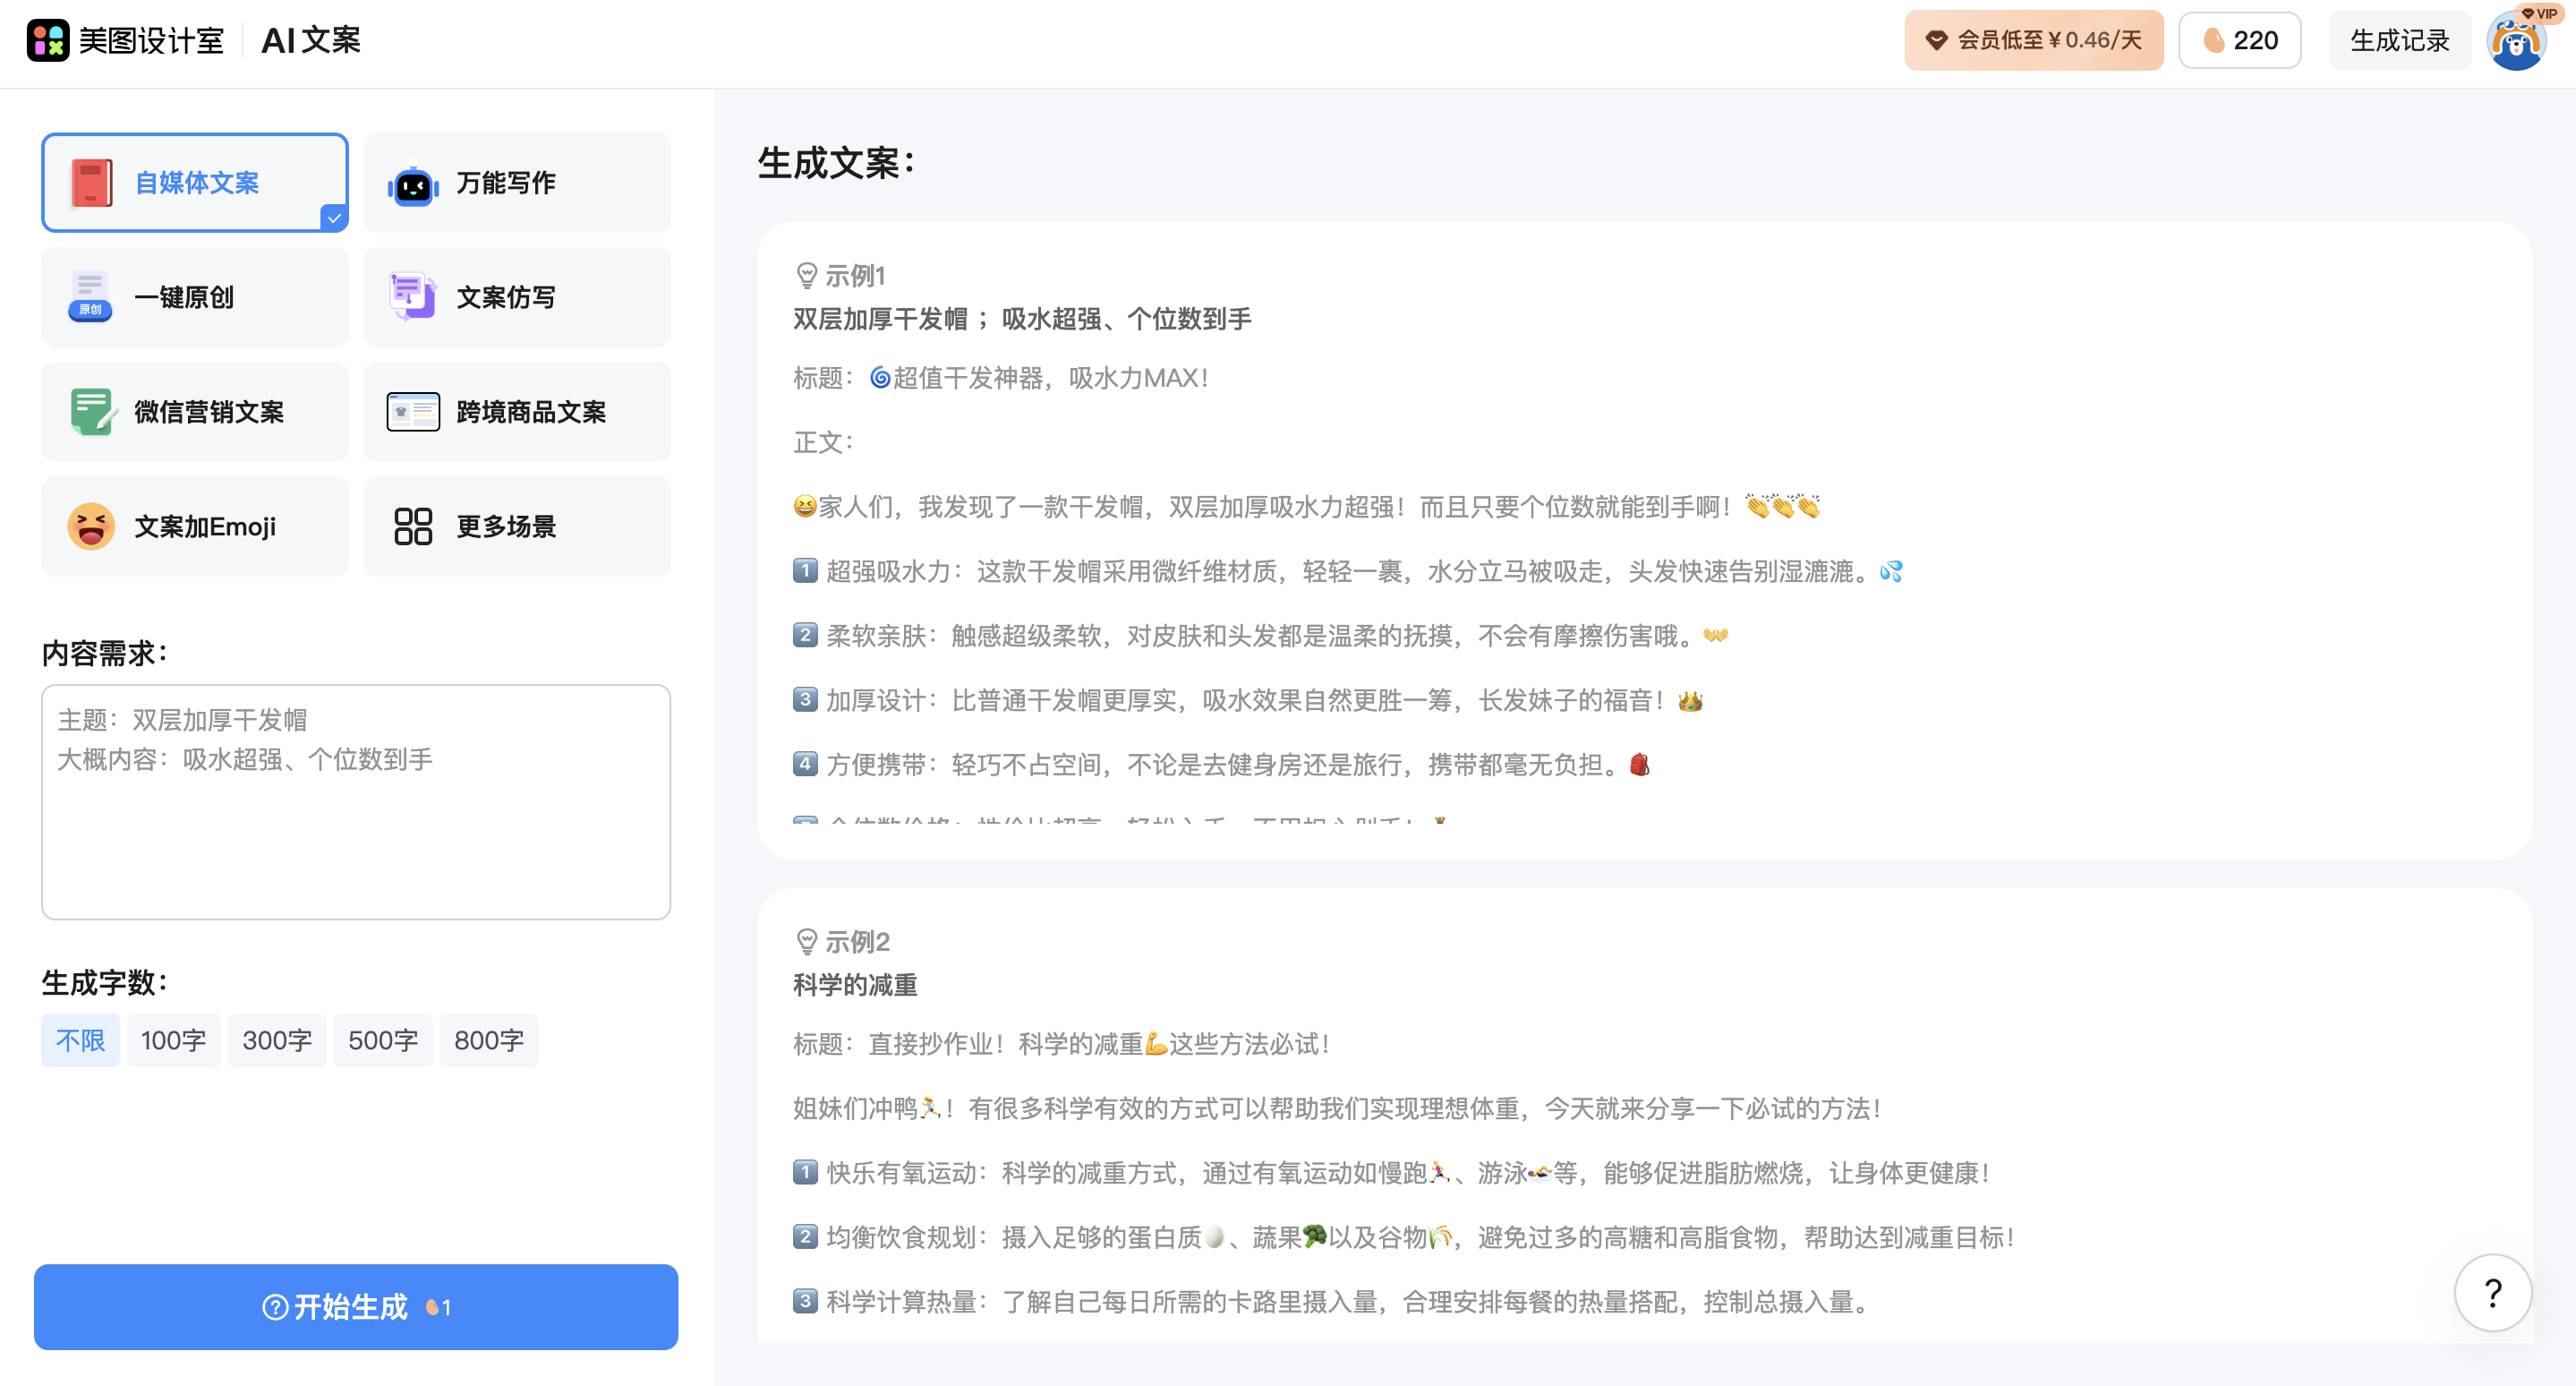Click the 会员低至¥0.46/天 membership banner

[2033, 40]
